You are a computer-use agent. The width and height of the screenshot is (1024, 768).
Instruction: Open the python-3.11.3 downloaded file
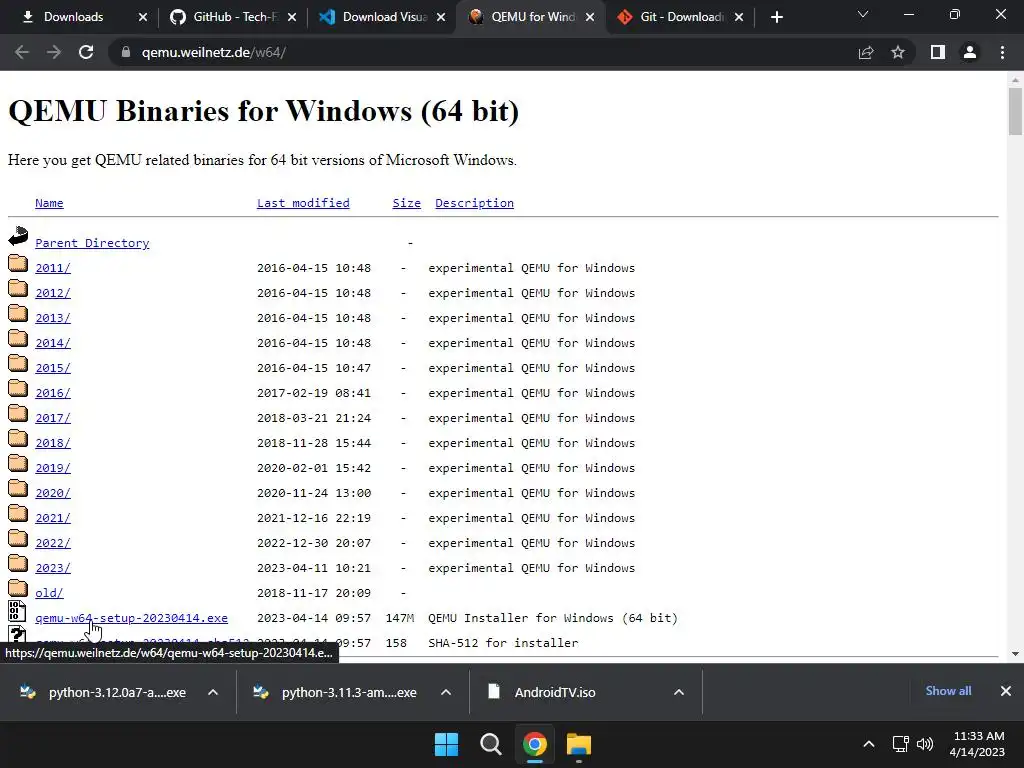pyautogui.click(x=336, y=692)
